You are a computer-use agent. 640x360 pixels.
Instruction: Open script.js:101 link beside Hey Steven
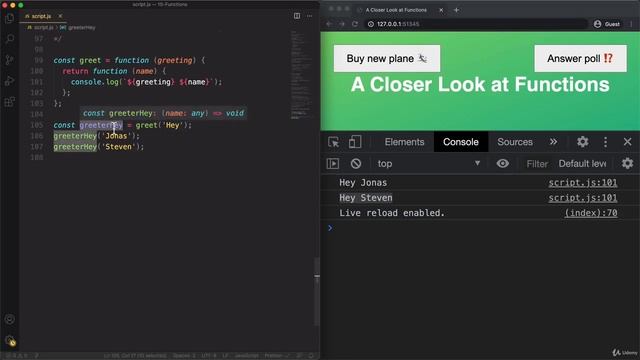tap(582, 198)
